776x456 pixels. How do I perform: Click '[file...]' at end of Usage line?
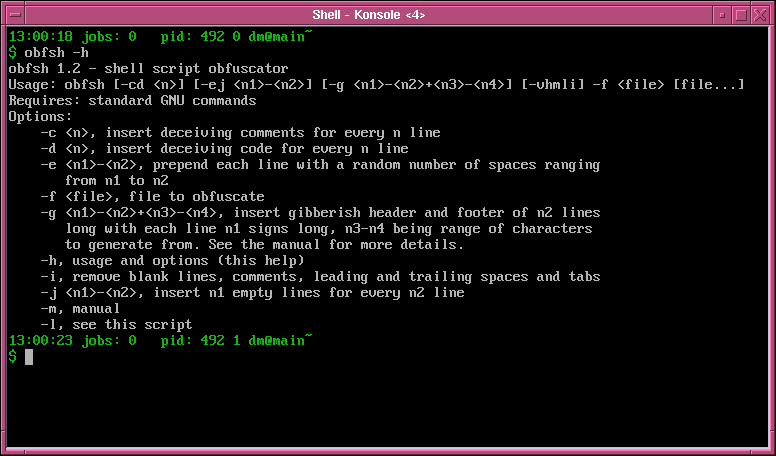click(708, 84)
